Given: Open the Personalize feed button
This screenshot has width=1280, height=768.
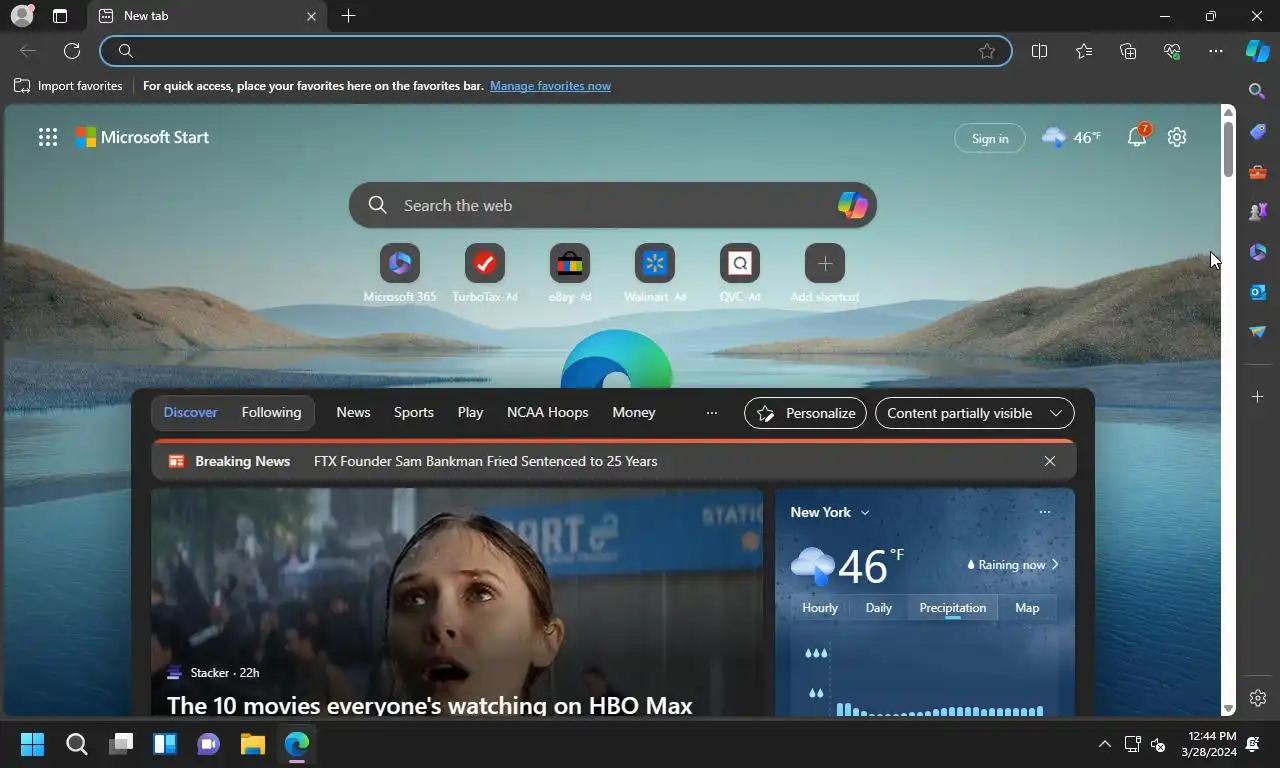Looking at the screenshot, I should pos(805,413).
